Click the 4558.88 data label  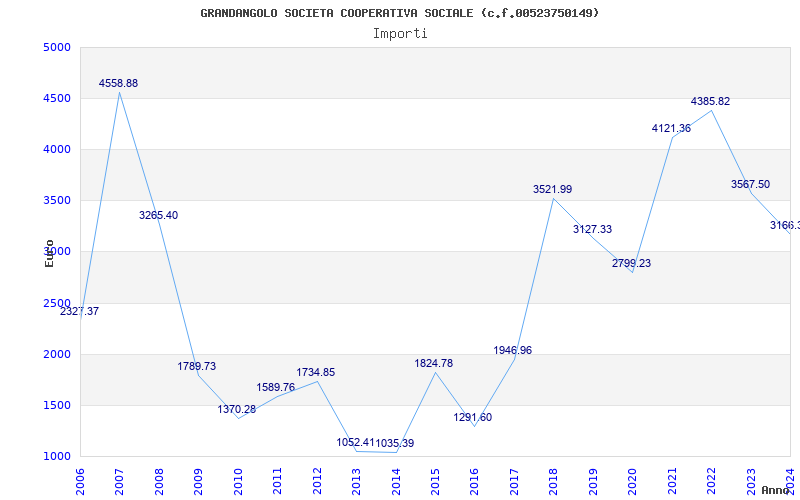118,83
